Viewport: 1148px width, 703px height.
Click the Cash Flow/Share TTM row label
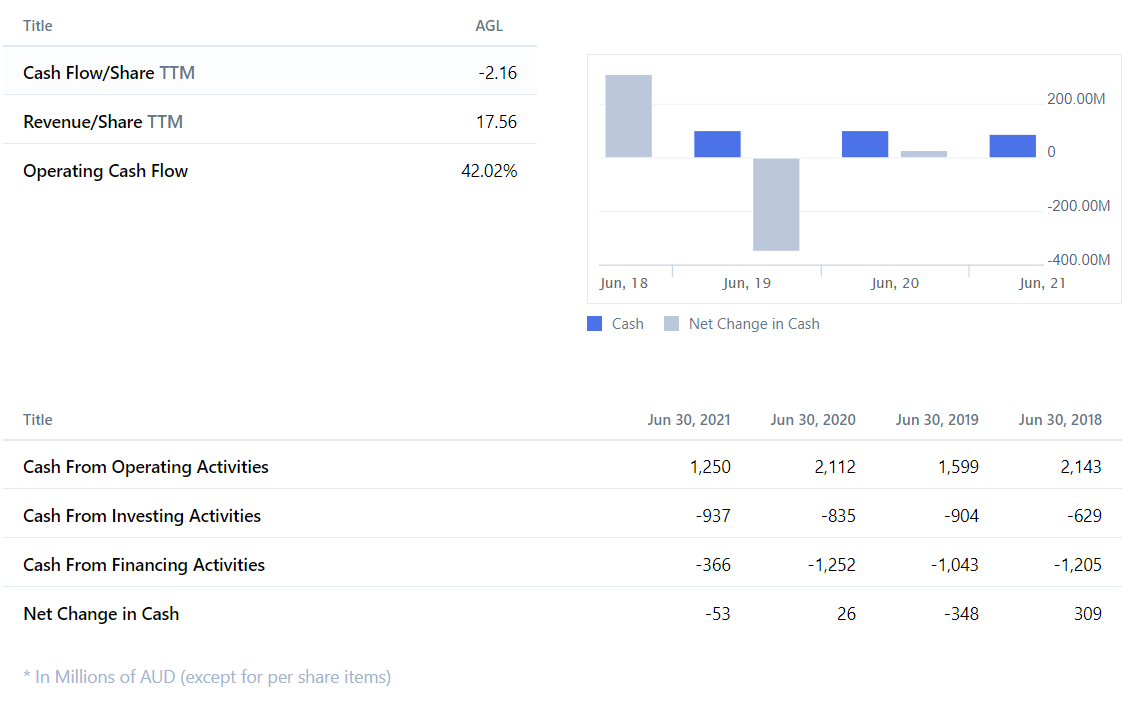[109, 72]
